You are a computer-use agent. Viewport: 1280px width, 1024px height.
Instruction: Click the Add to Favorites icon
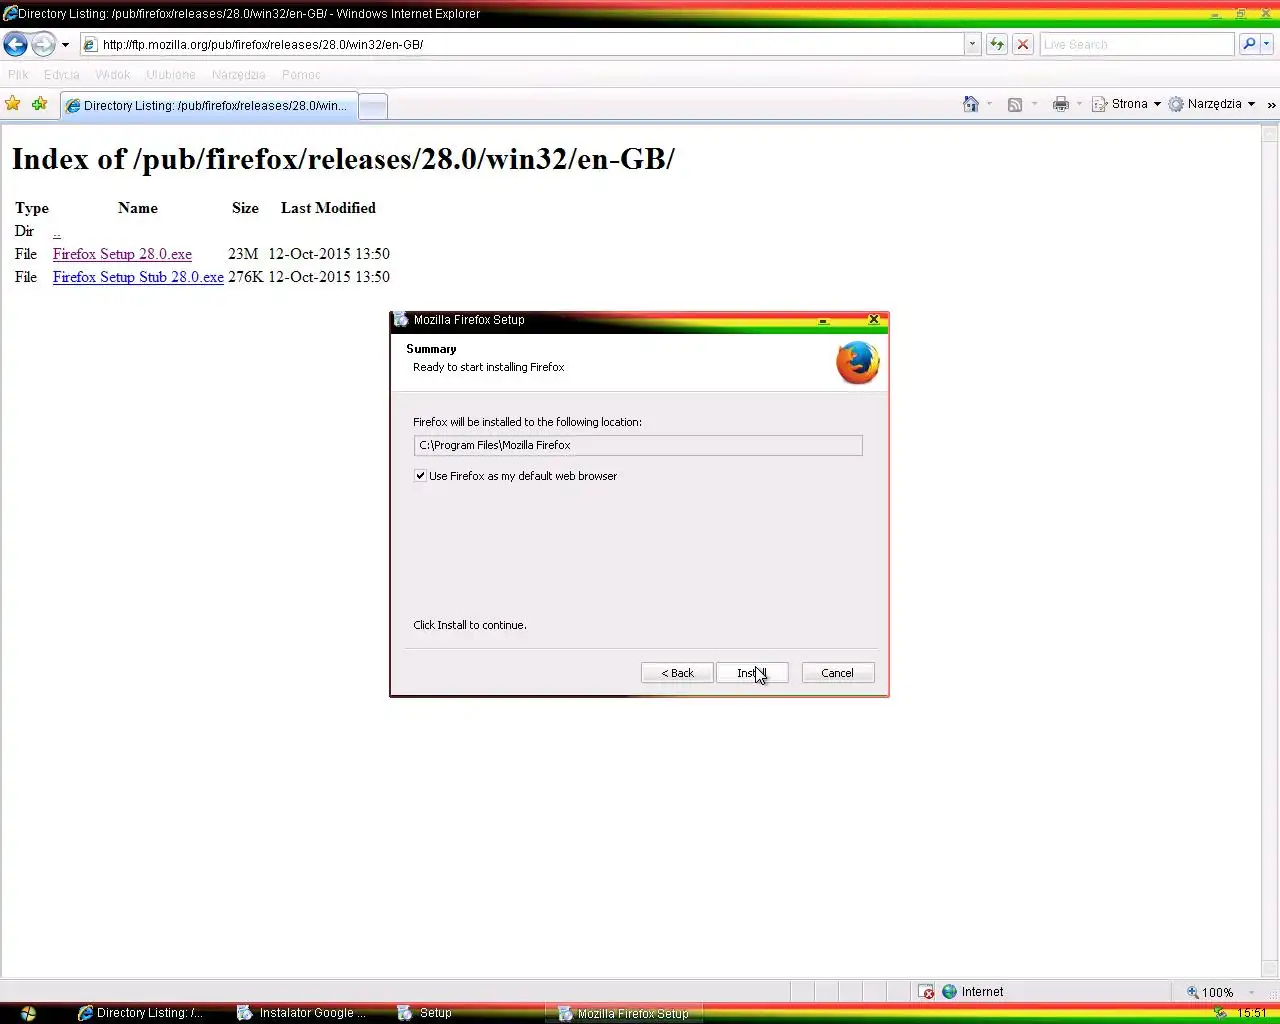click(39, 104)
